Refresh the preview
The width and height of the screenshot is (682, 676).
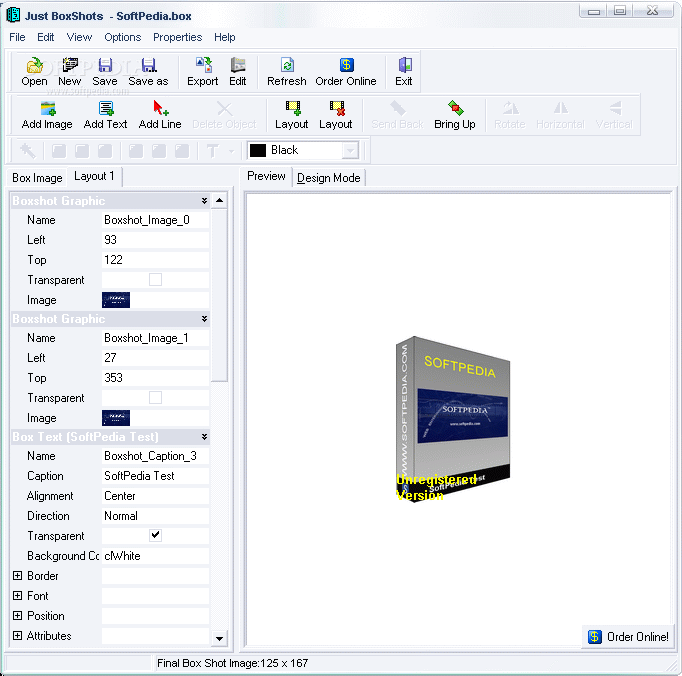[287, 72]
